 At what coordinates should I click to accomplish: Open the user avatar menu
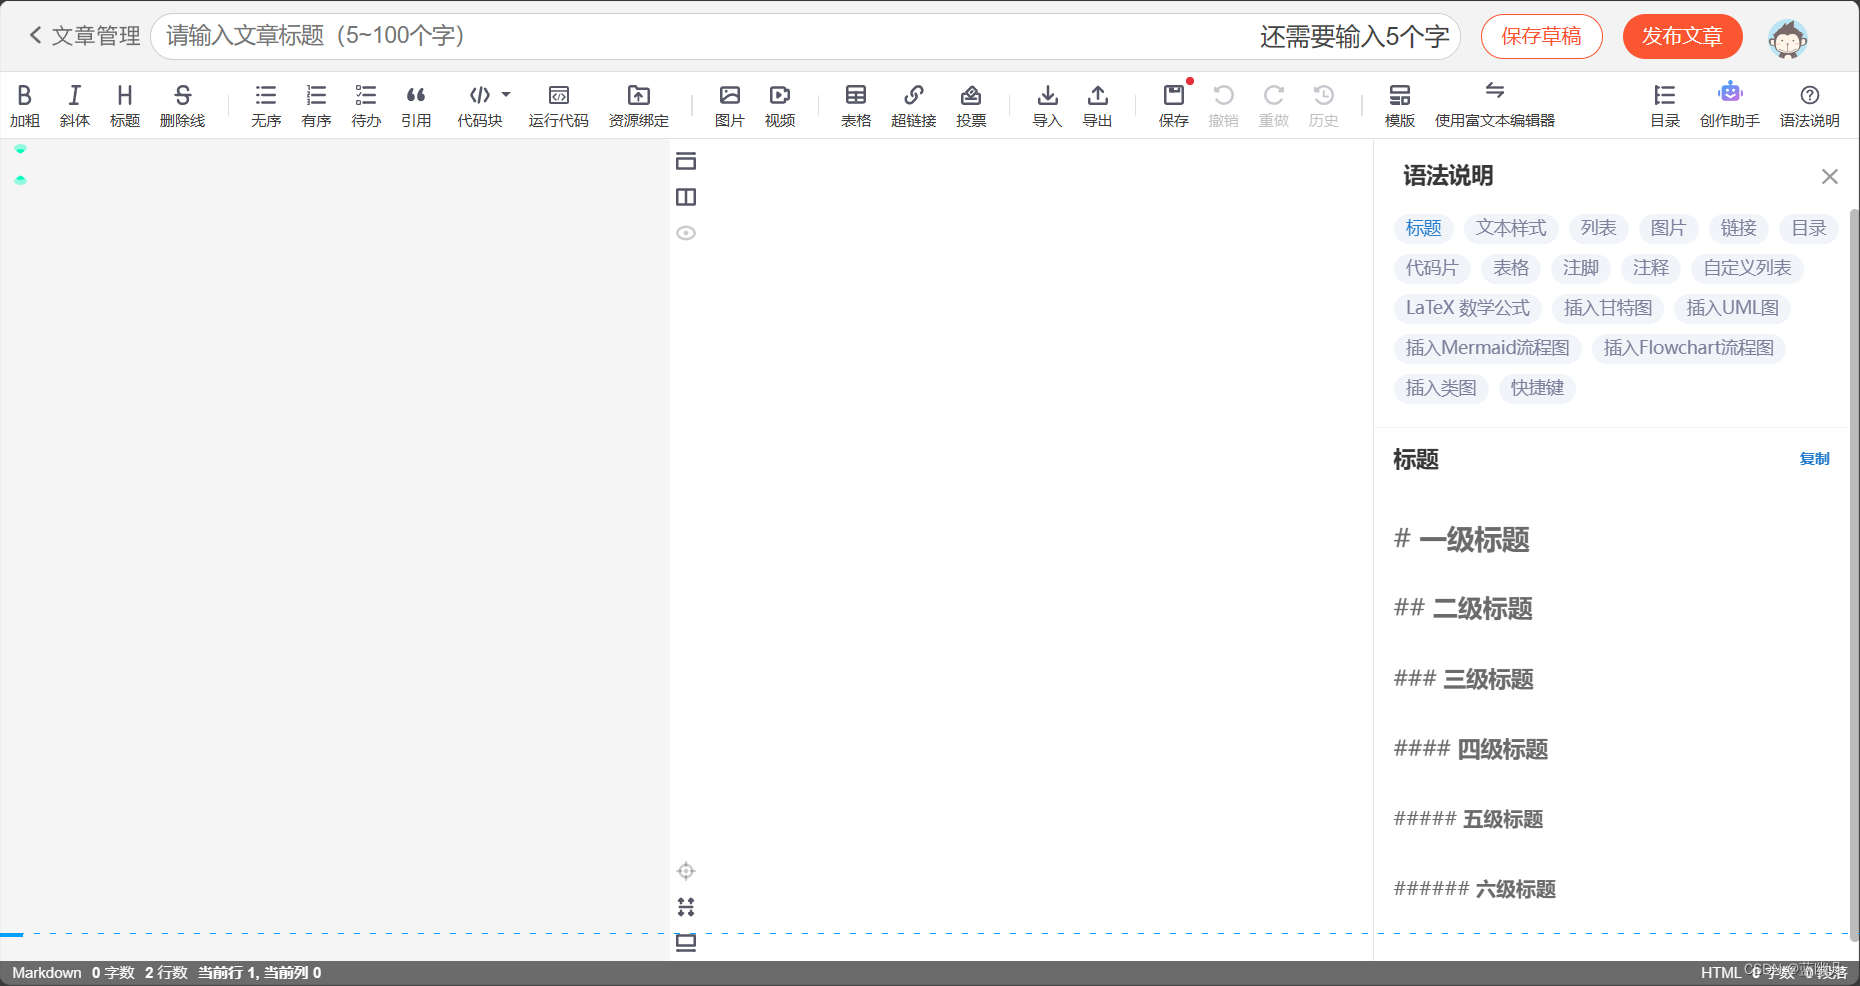pos(1787,37)
